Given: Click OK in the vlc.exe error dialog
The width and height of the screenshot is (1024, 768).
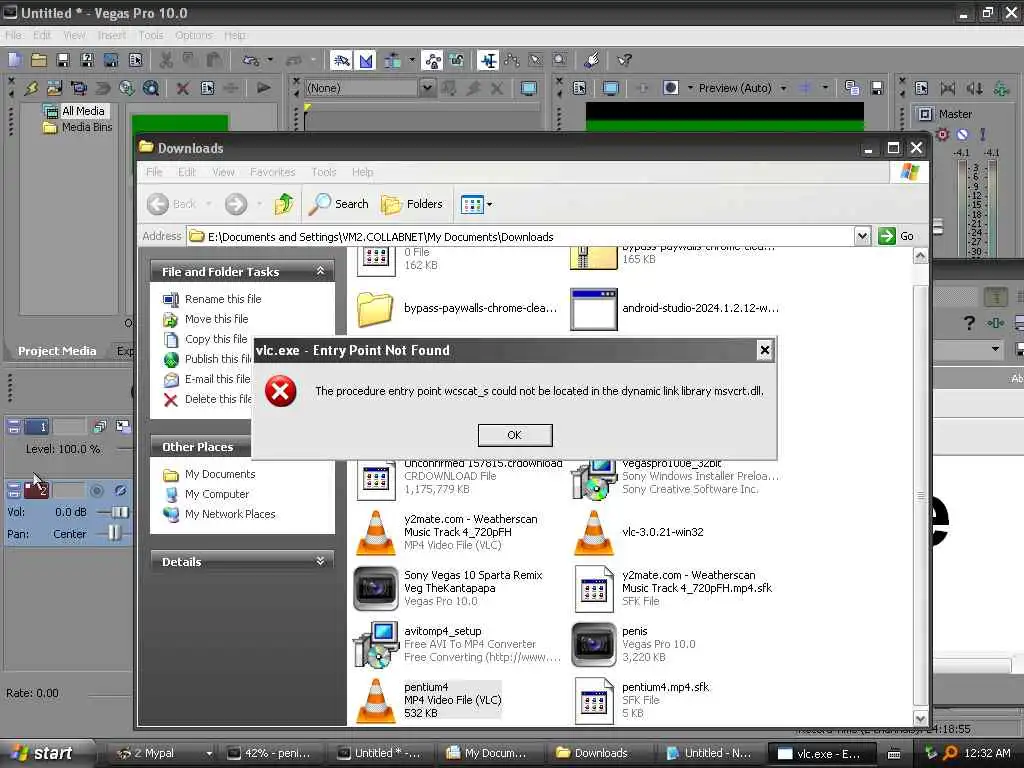Looking at the screenshot, I should 515,435.
